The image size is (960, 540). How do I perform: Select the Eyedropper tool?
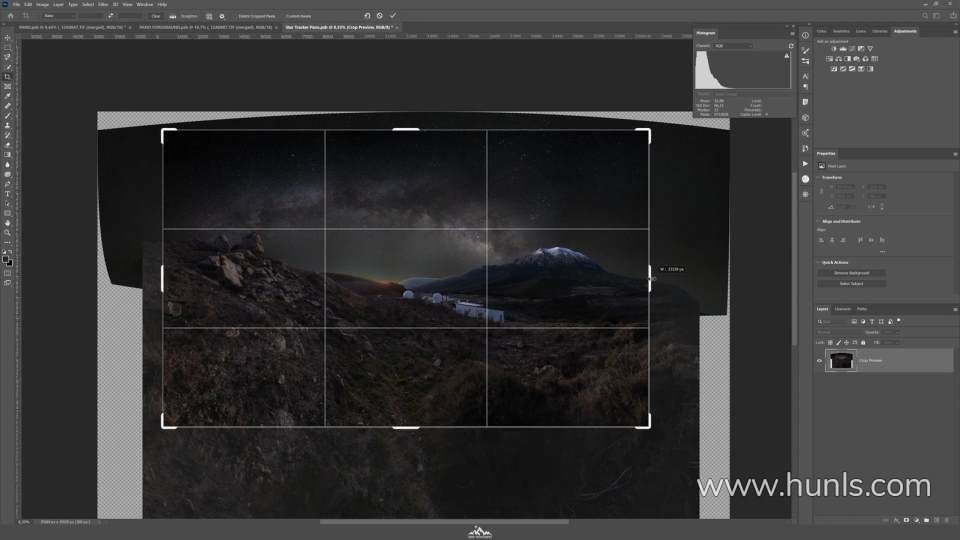(x=7, y=96)
